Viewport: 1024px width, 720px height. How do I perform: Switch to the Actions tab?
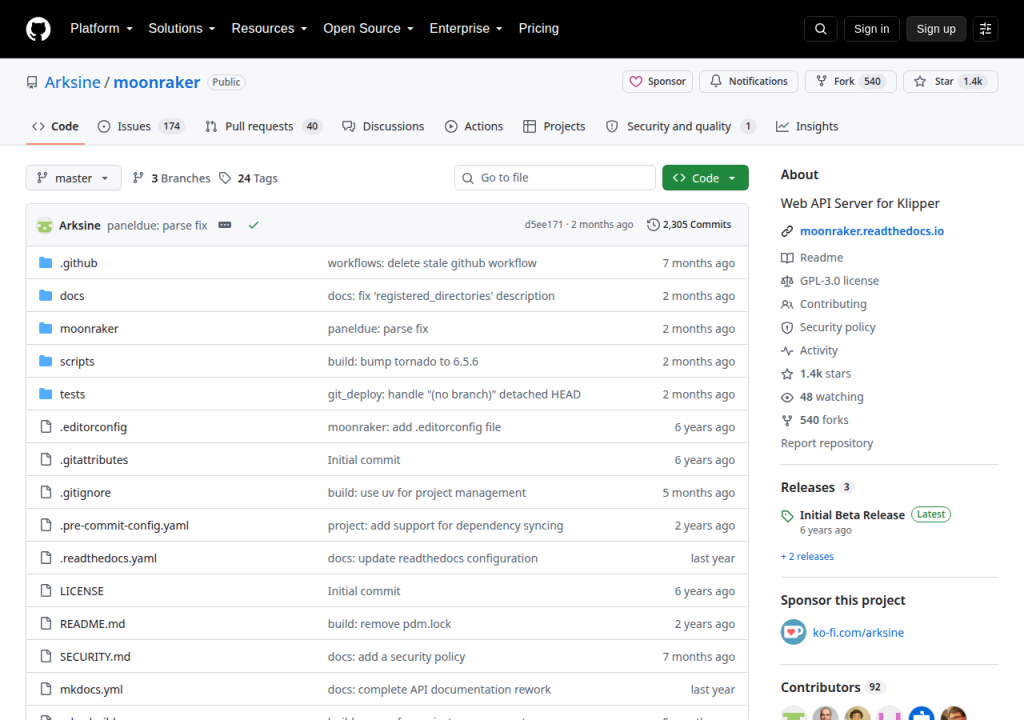pos(474,126)
